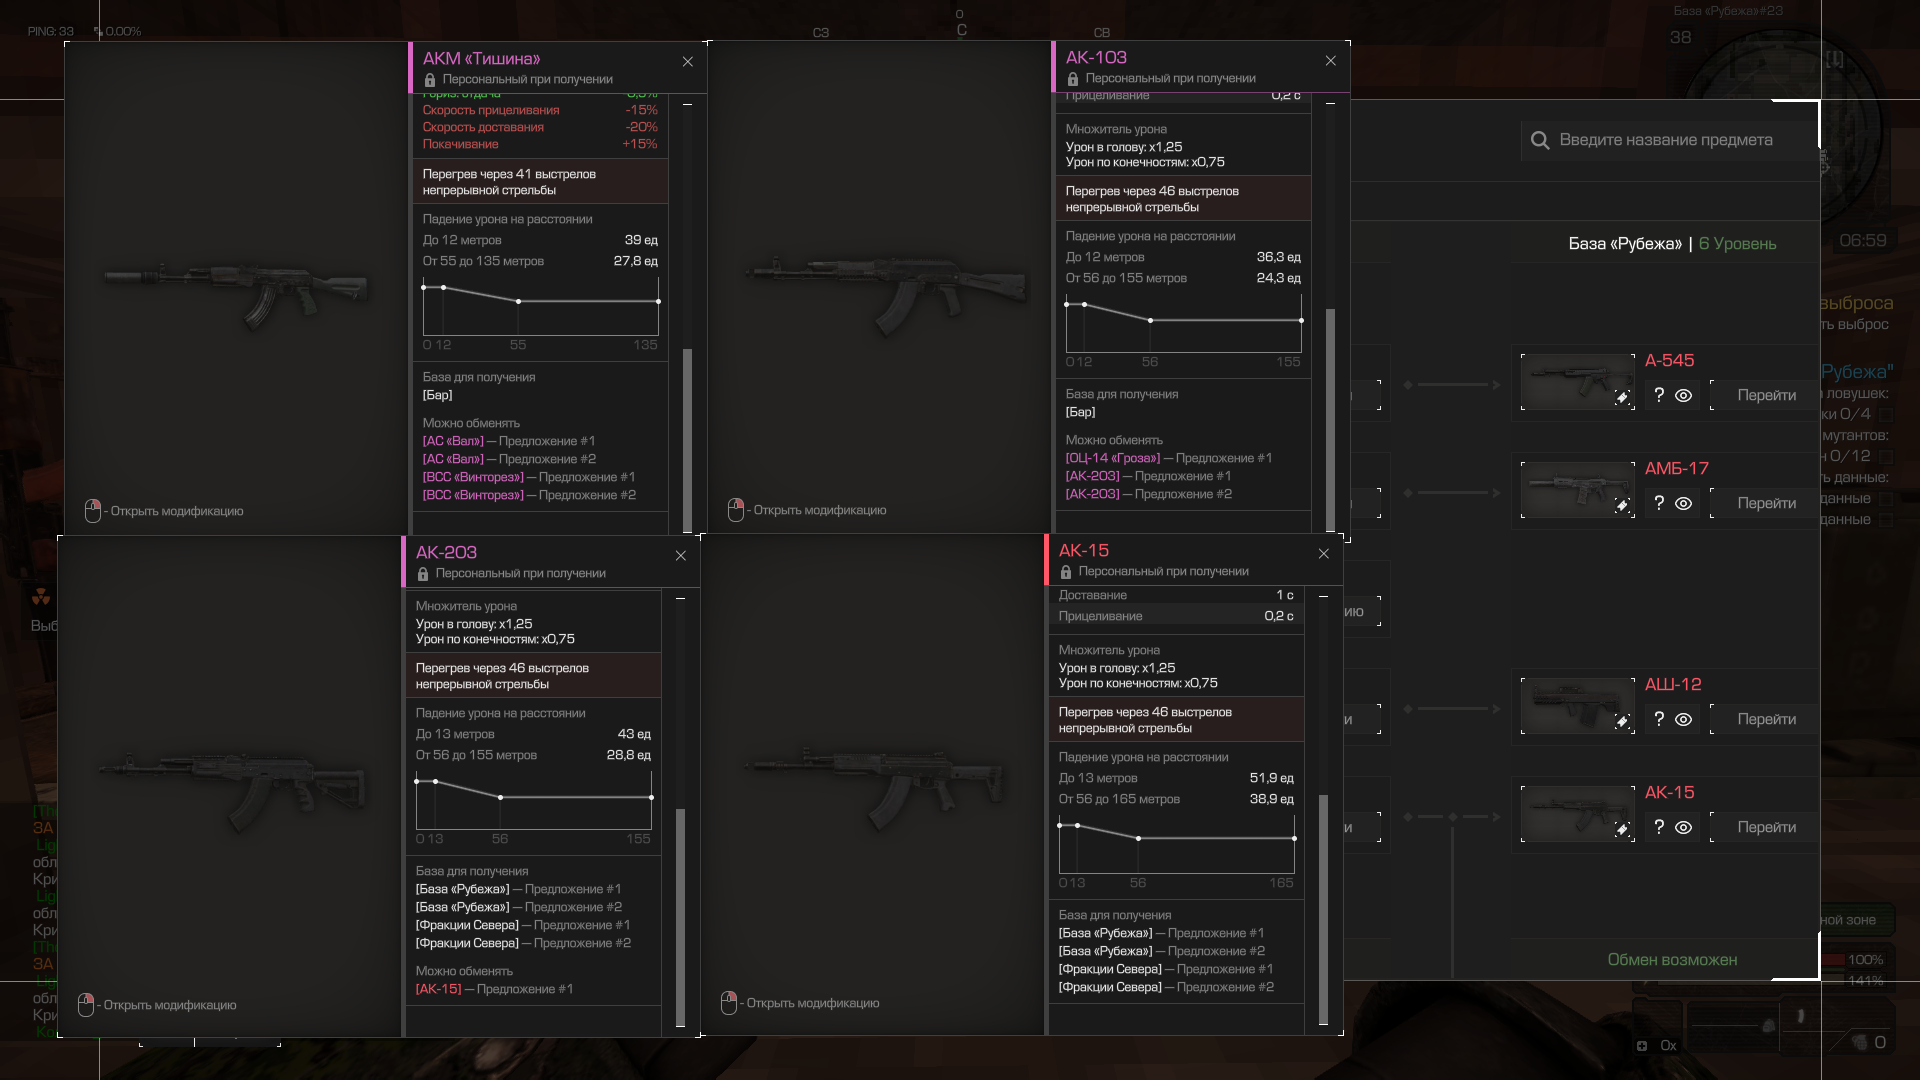This screenshot has height=1080, width=1920.
Task: Click the 'Обмен возможен' status text
Action: [x=1672, y=960]
